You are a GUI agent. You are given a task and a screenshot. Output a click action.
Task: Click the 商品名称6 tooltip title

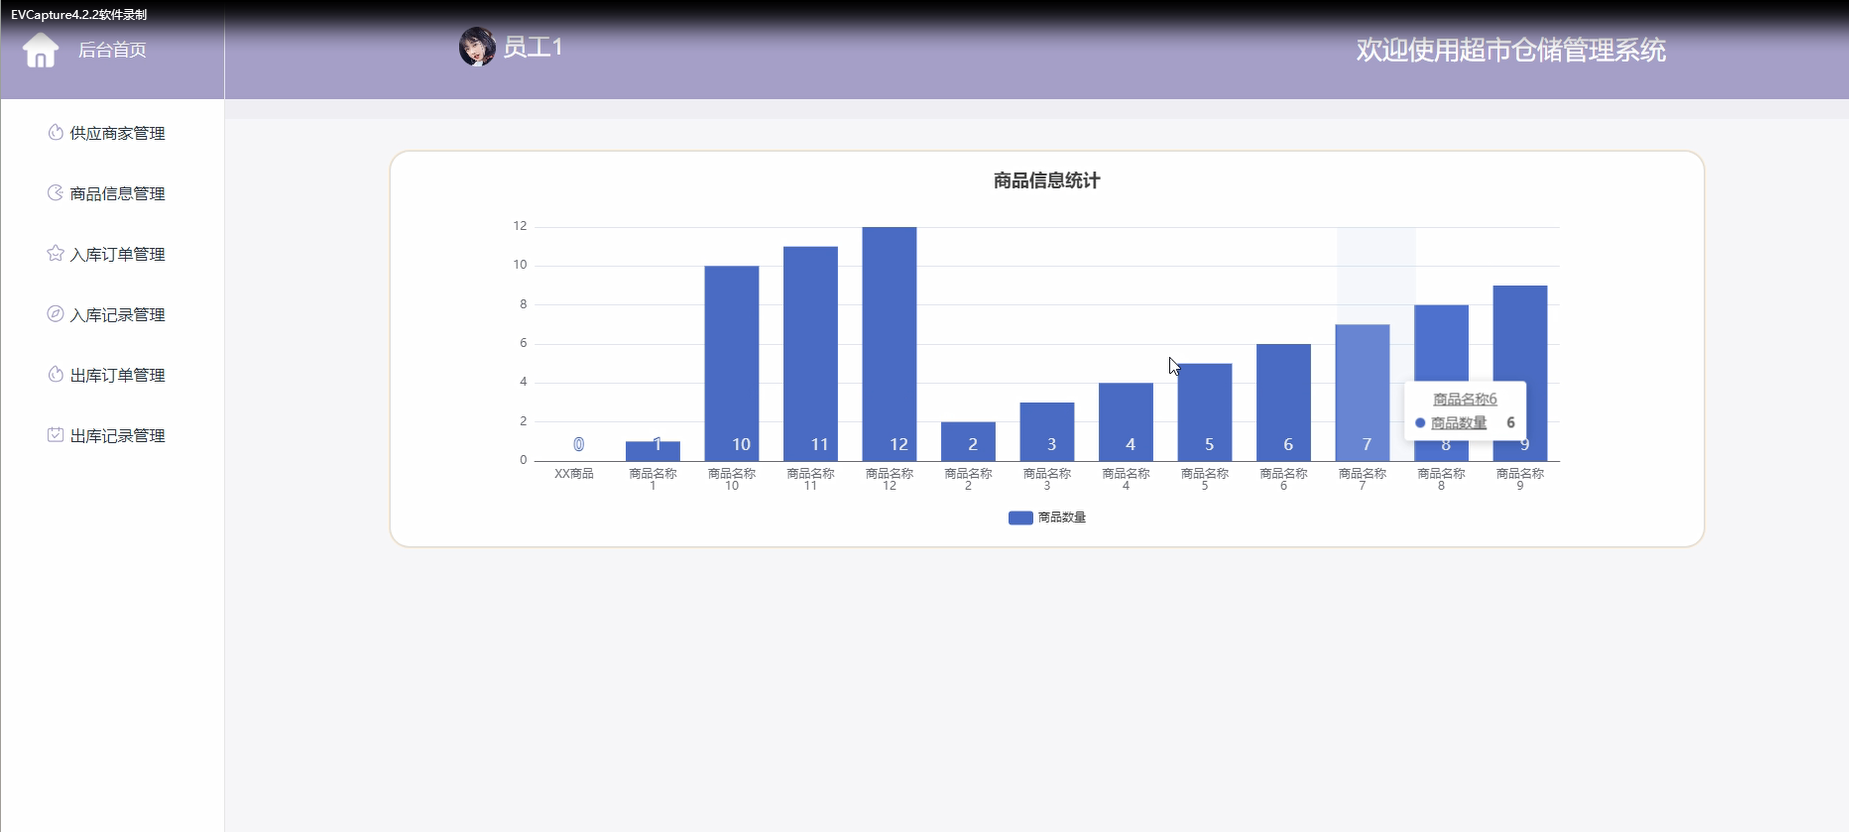click(x=1465, y=399)
